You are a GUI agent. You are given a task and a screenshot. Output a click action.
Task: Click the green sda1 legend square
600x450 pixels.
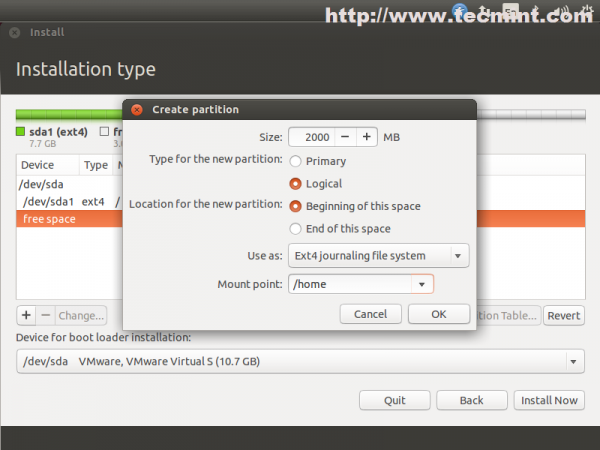click(x=20, y=132)
